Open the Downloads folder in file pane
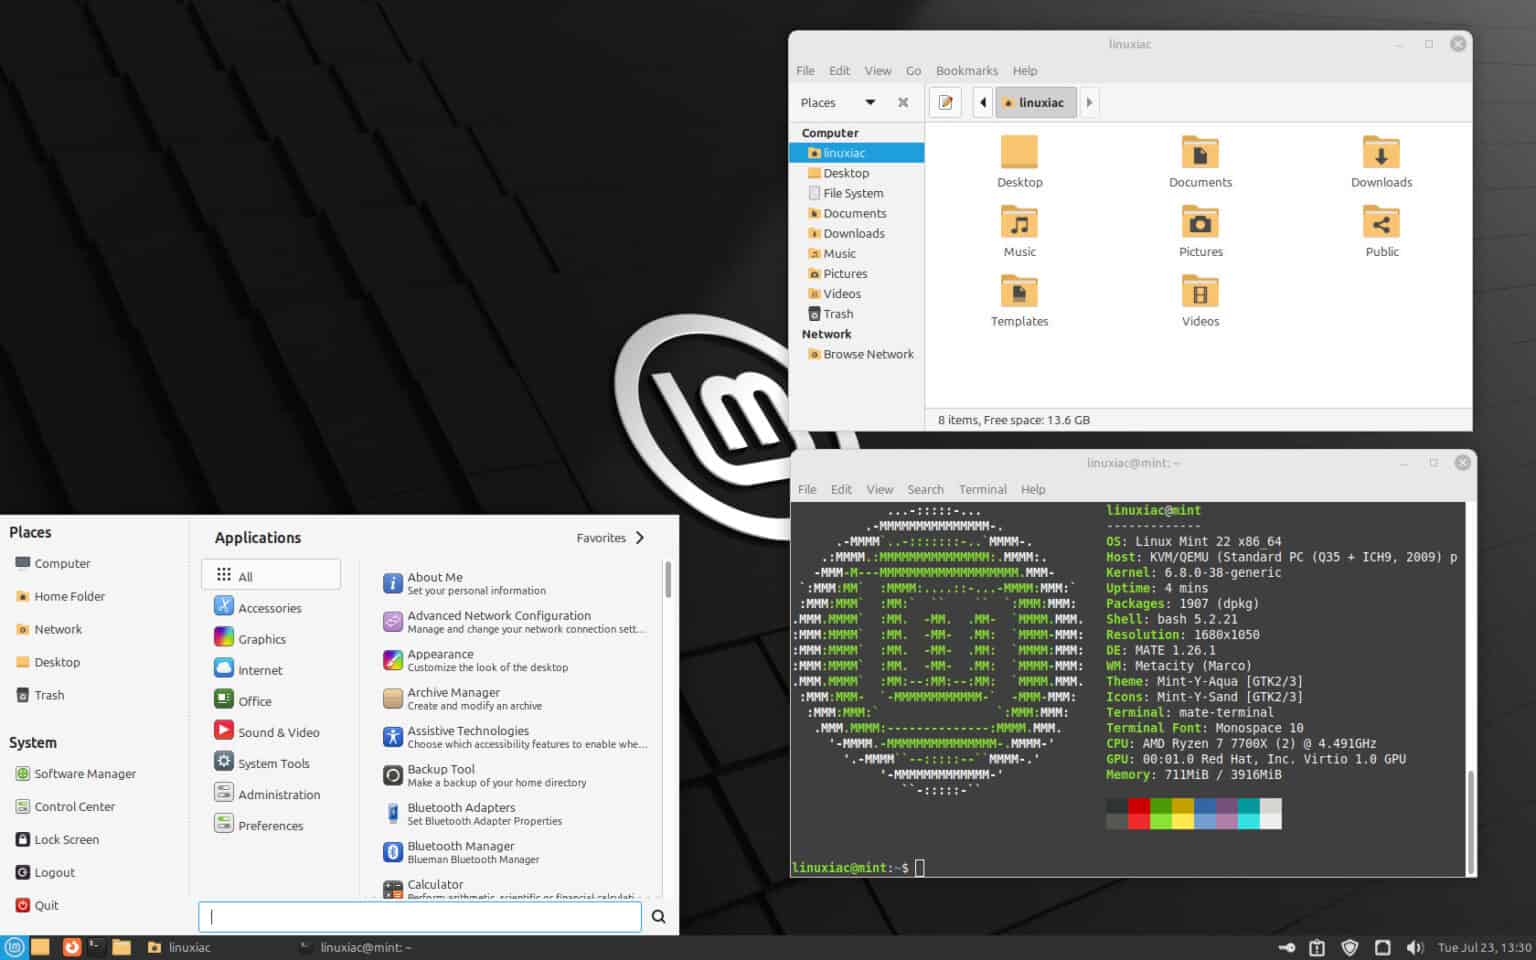The height and width of the screenshot is (960, 1536). pos(1381,153)
